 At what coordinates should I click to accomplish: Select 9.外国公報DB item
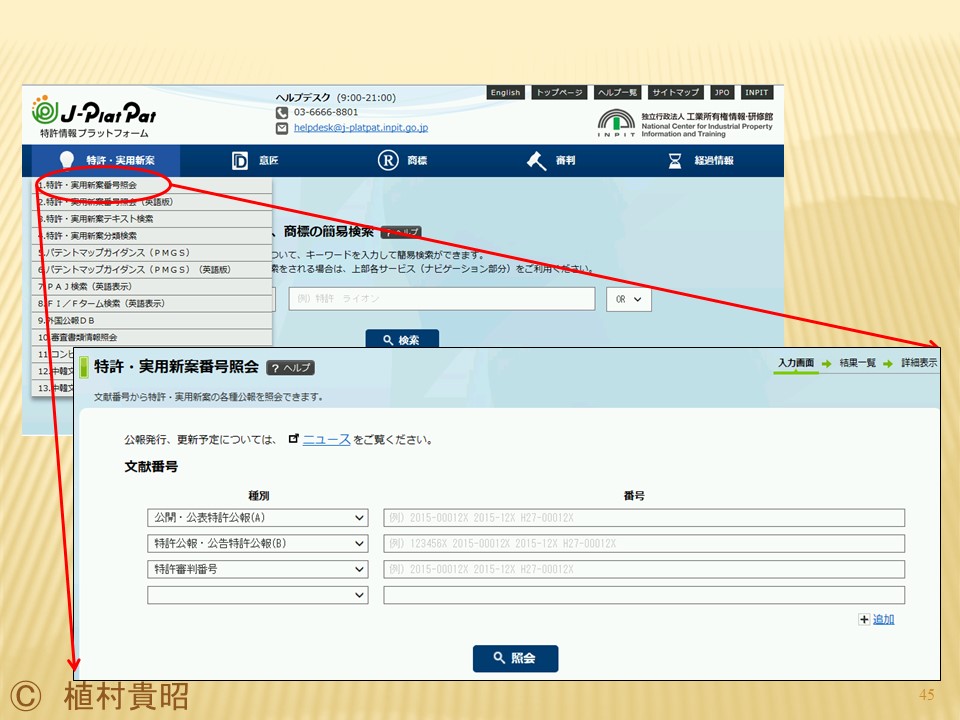pyautogui.click(x=152, y=321)
